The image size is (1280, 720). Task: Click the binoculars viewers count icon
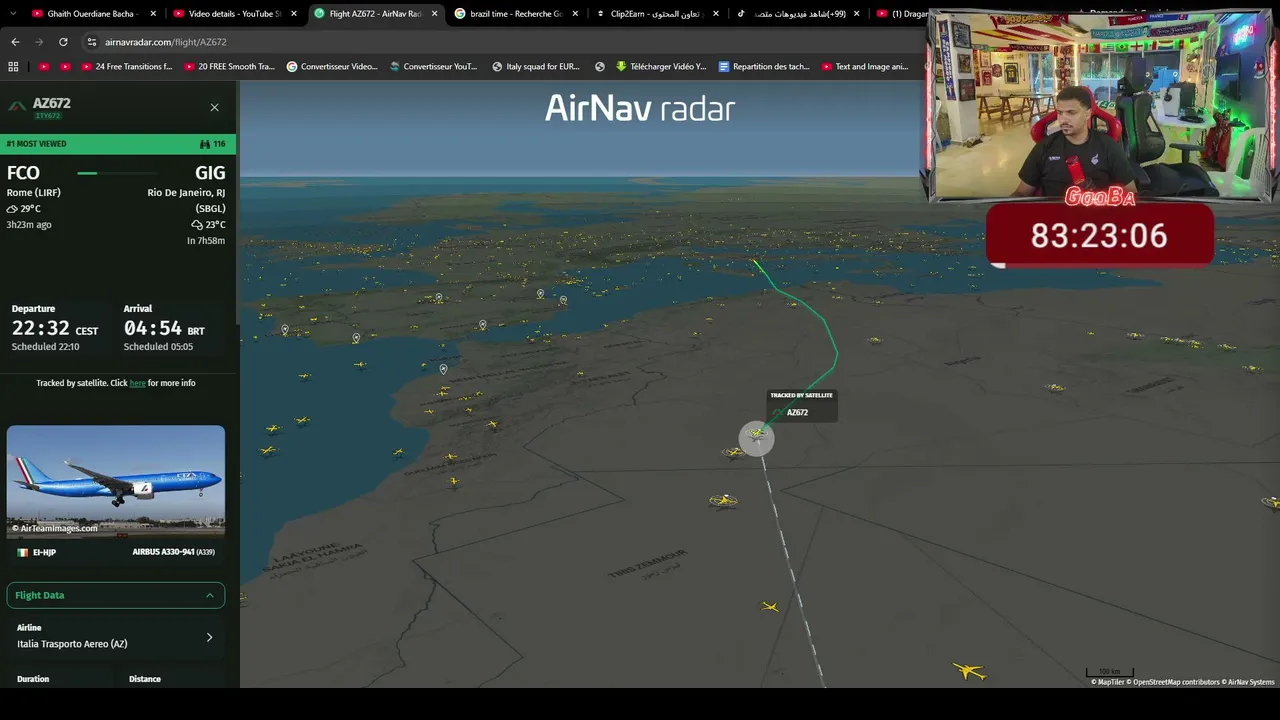205,144
